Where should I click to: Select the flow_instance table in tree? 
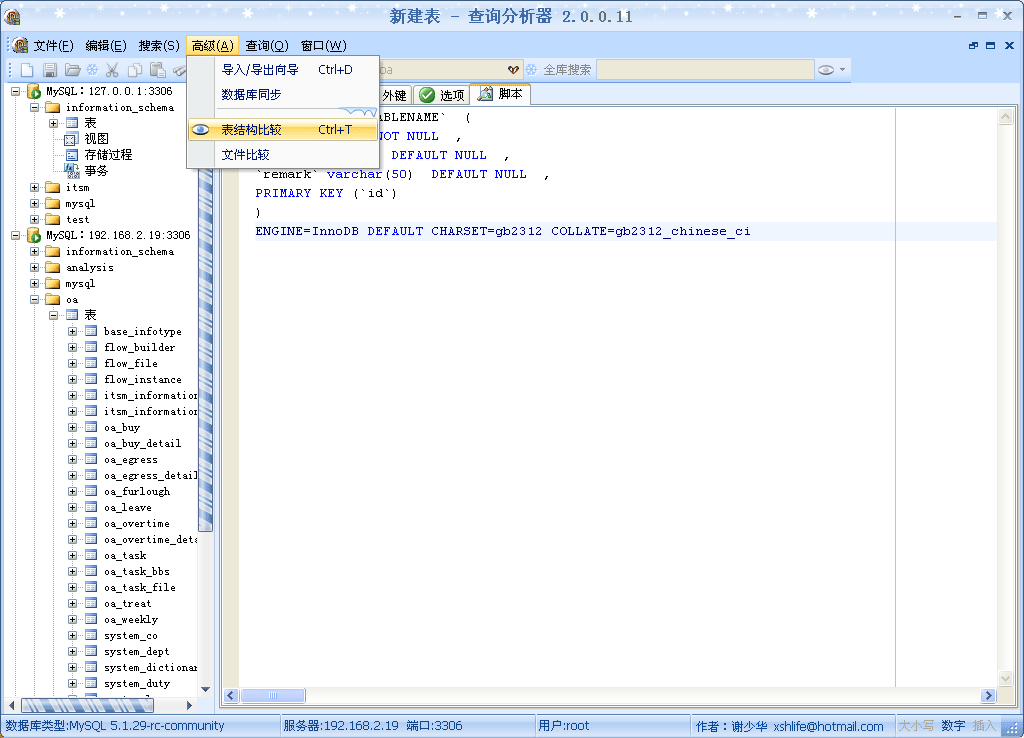pyautogui.click(x=142, y=379)
